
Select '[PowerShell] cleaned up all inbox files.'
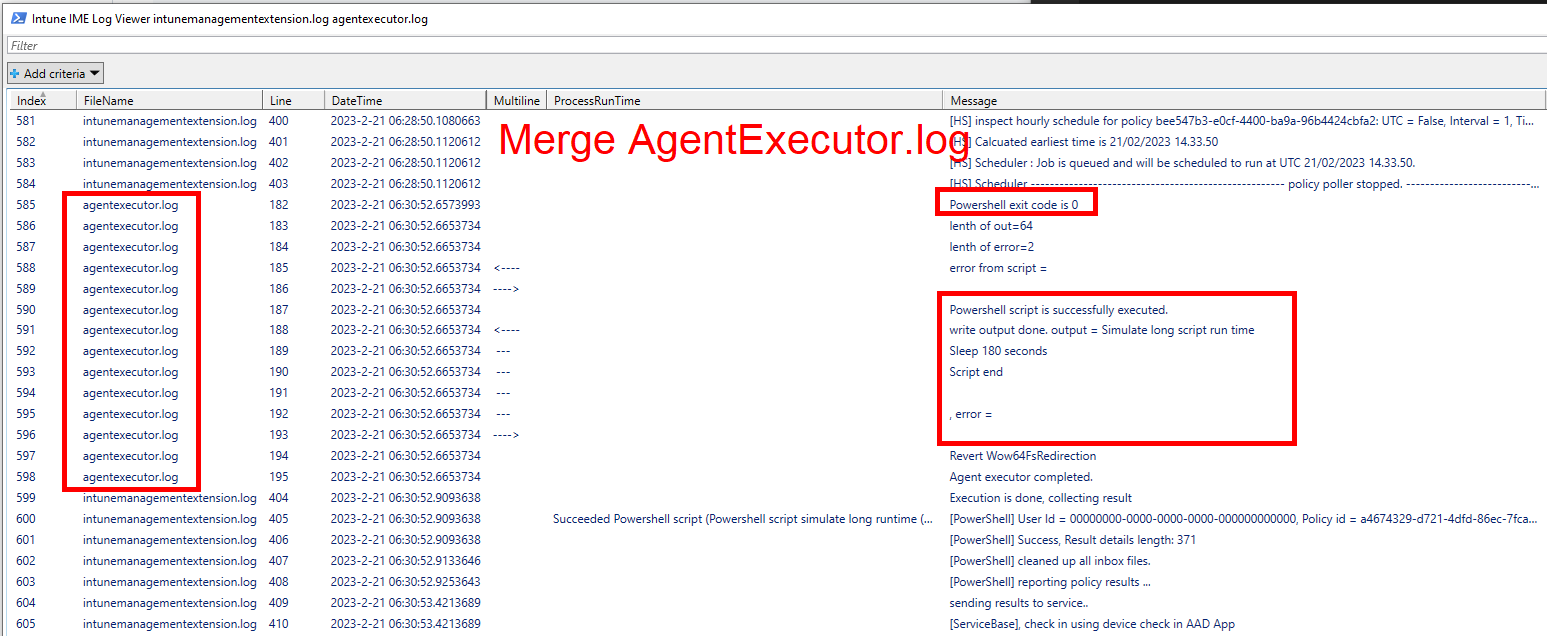tap(1049, 561)
